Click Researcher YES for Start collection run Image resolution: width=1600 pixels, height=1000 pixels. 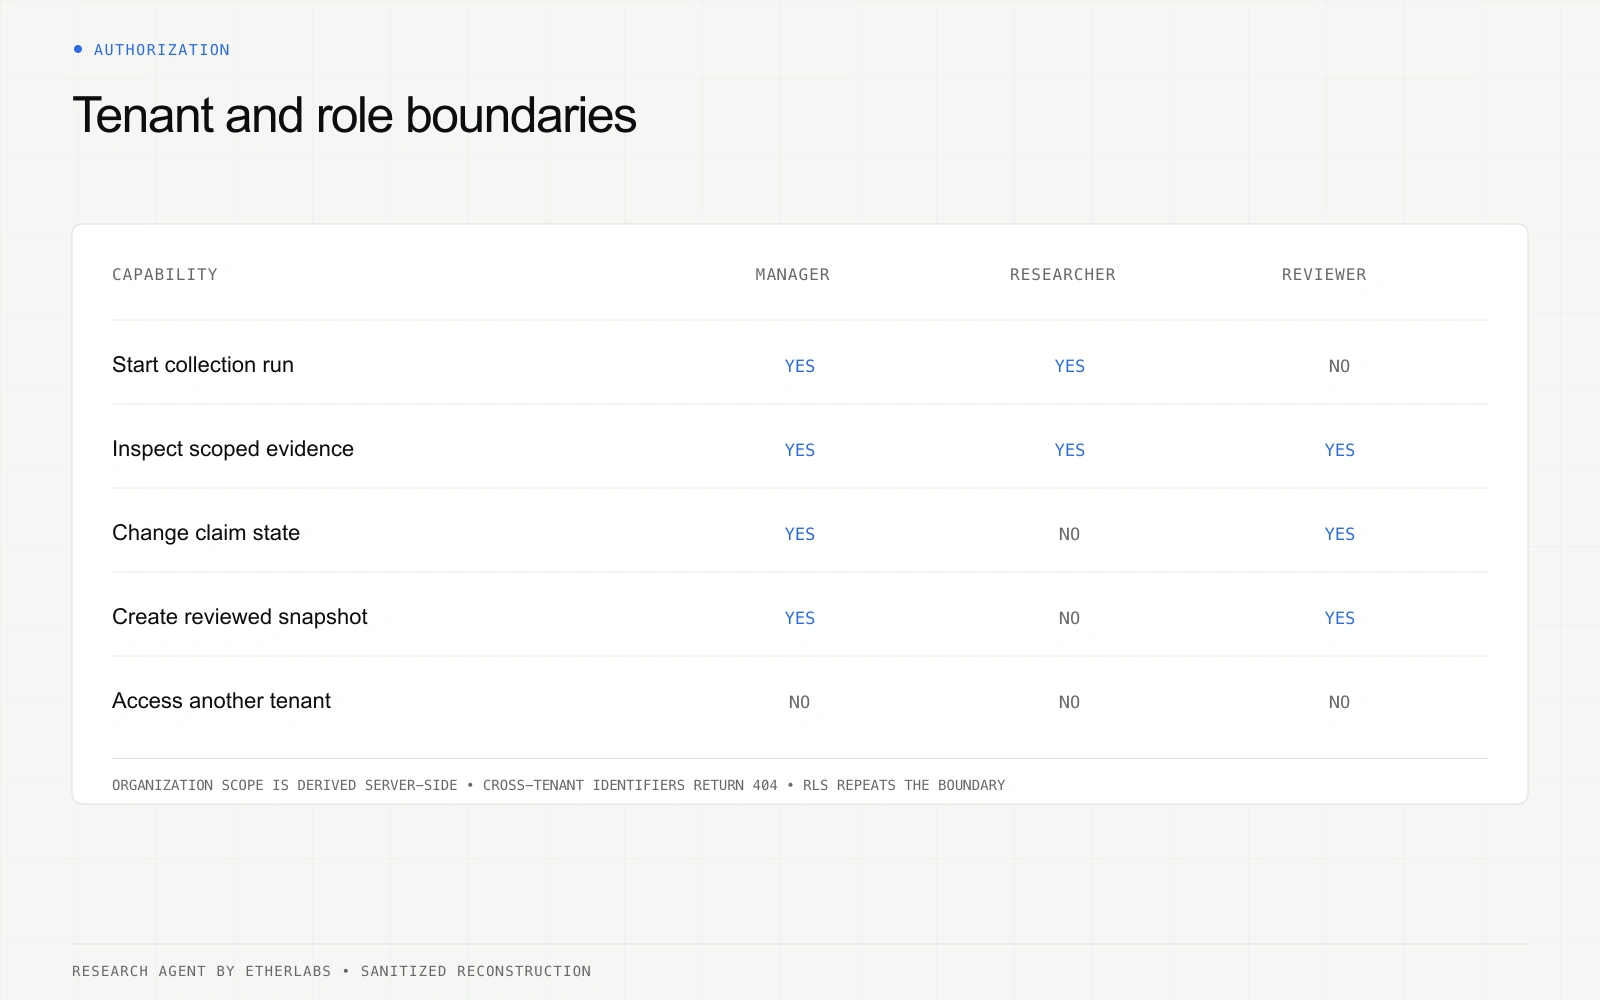pos(1070,366)
